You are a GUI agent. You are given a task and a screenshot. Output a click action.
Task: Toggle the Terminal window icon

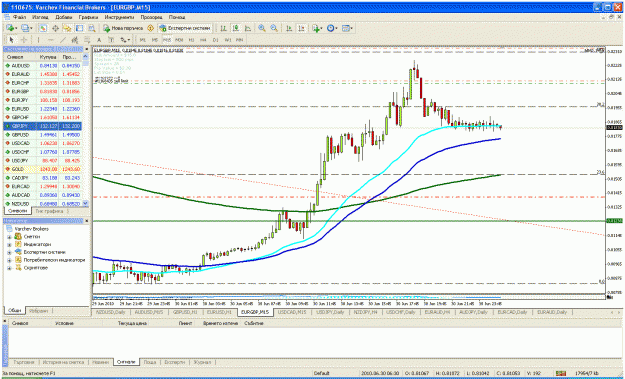click(x=79, y=28)
